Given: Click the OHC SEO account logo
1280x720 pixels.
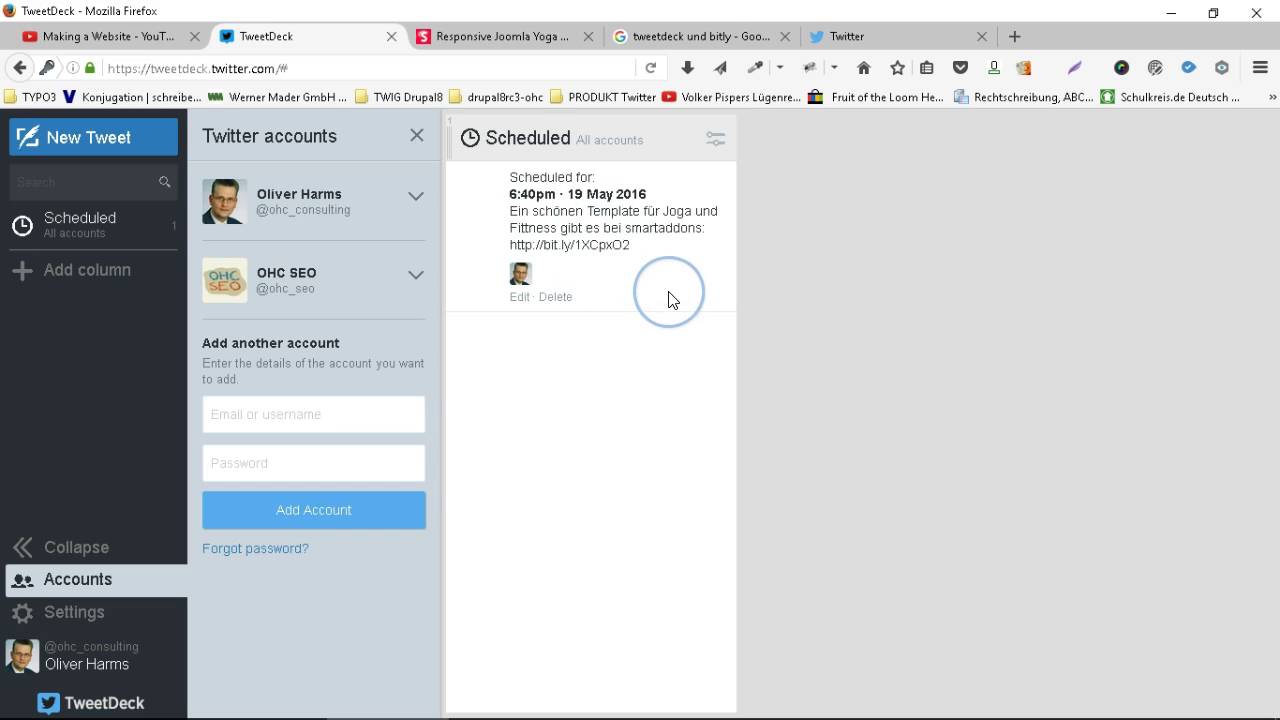Looking at the screenshot, I should point(224,280).
